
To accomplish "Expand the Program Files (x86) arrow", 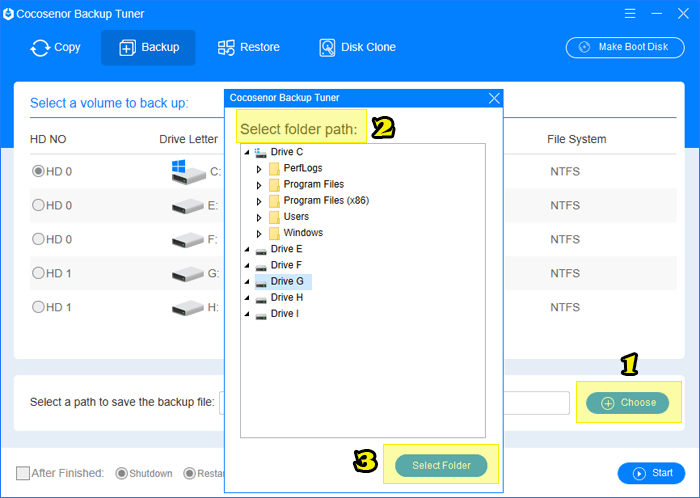I will click(259, 202).
